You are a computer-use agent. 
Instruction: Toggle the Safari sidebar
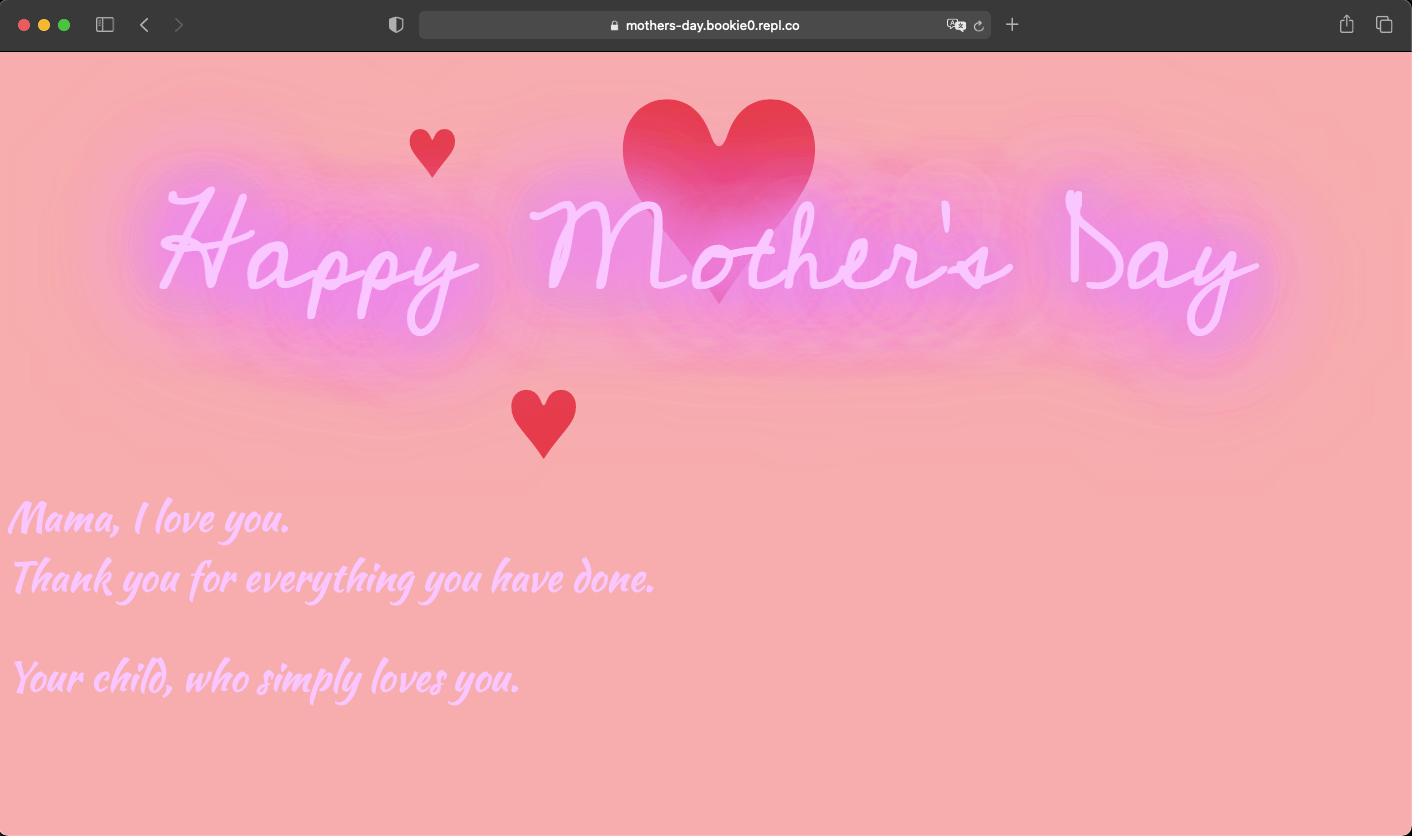(104, 24)
